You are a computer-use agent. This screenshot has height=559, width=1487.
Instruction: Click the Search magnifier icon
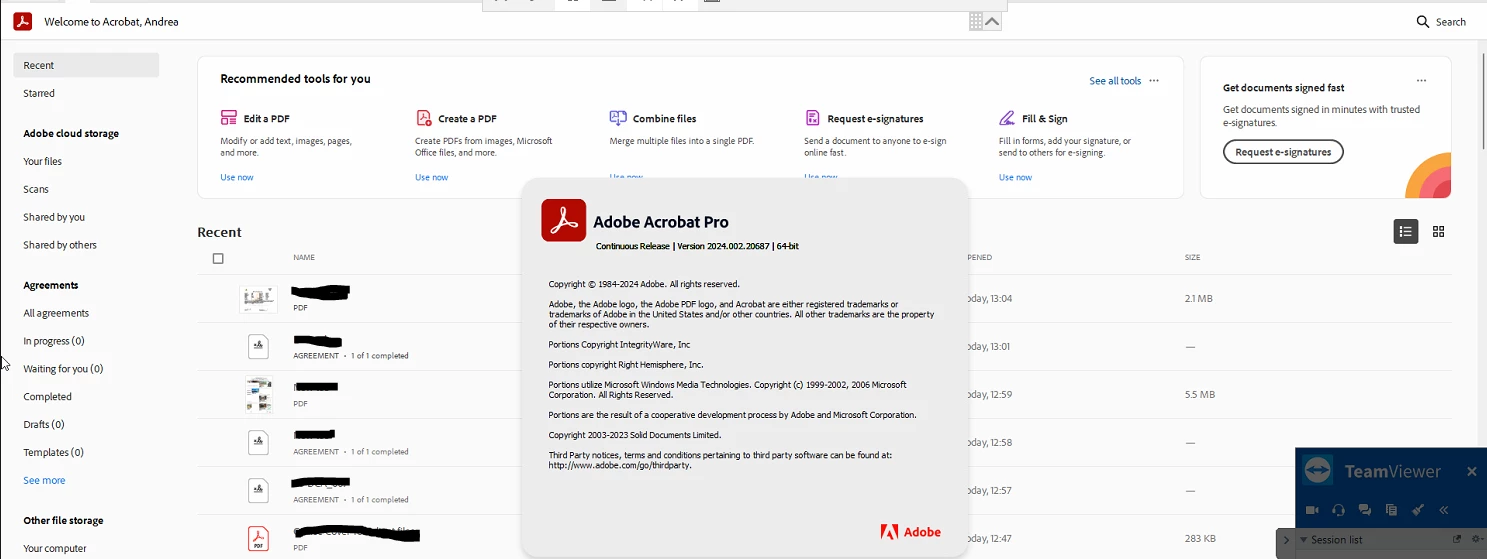coord(1423,22)
